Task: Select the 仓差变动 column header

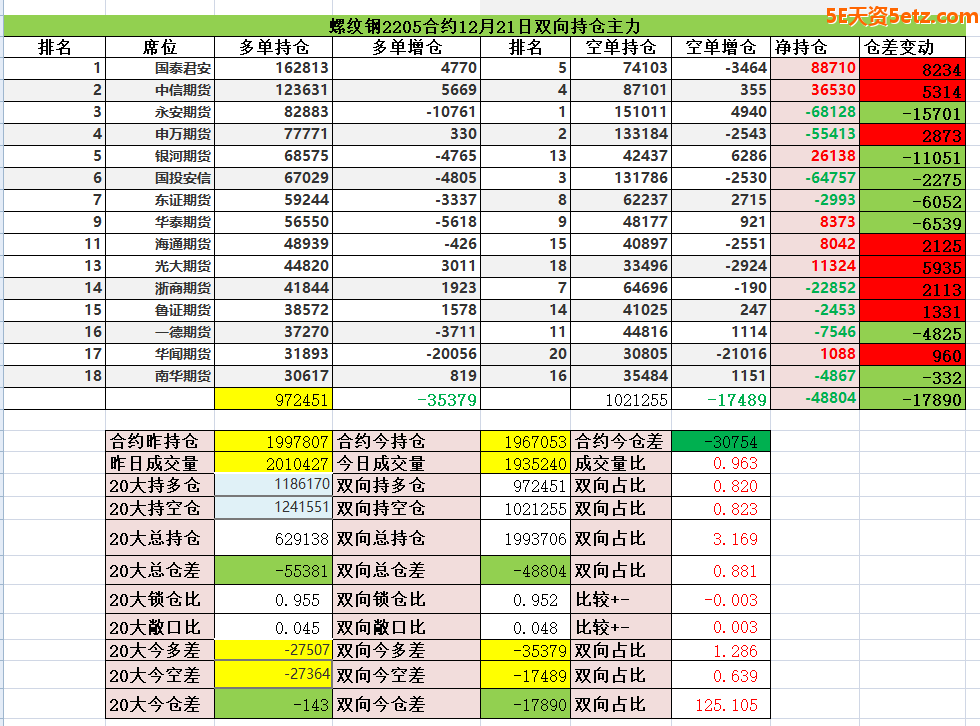Action: point(898,47)
